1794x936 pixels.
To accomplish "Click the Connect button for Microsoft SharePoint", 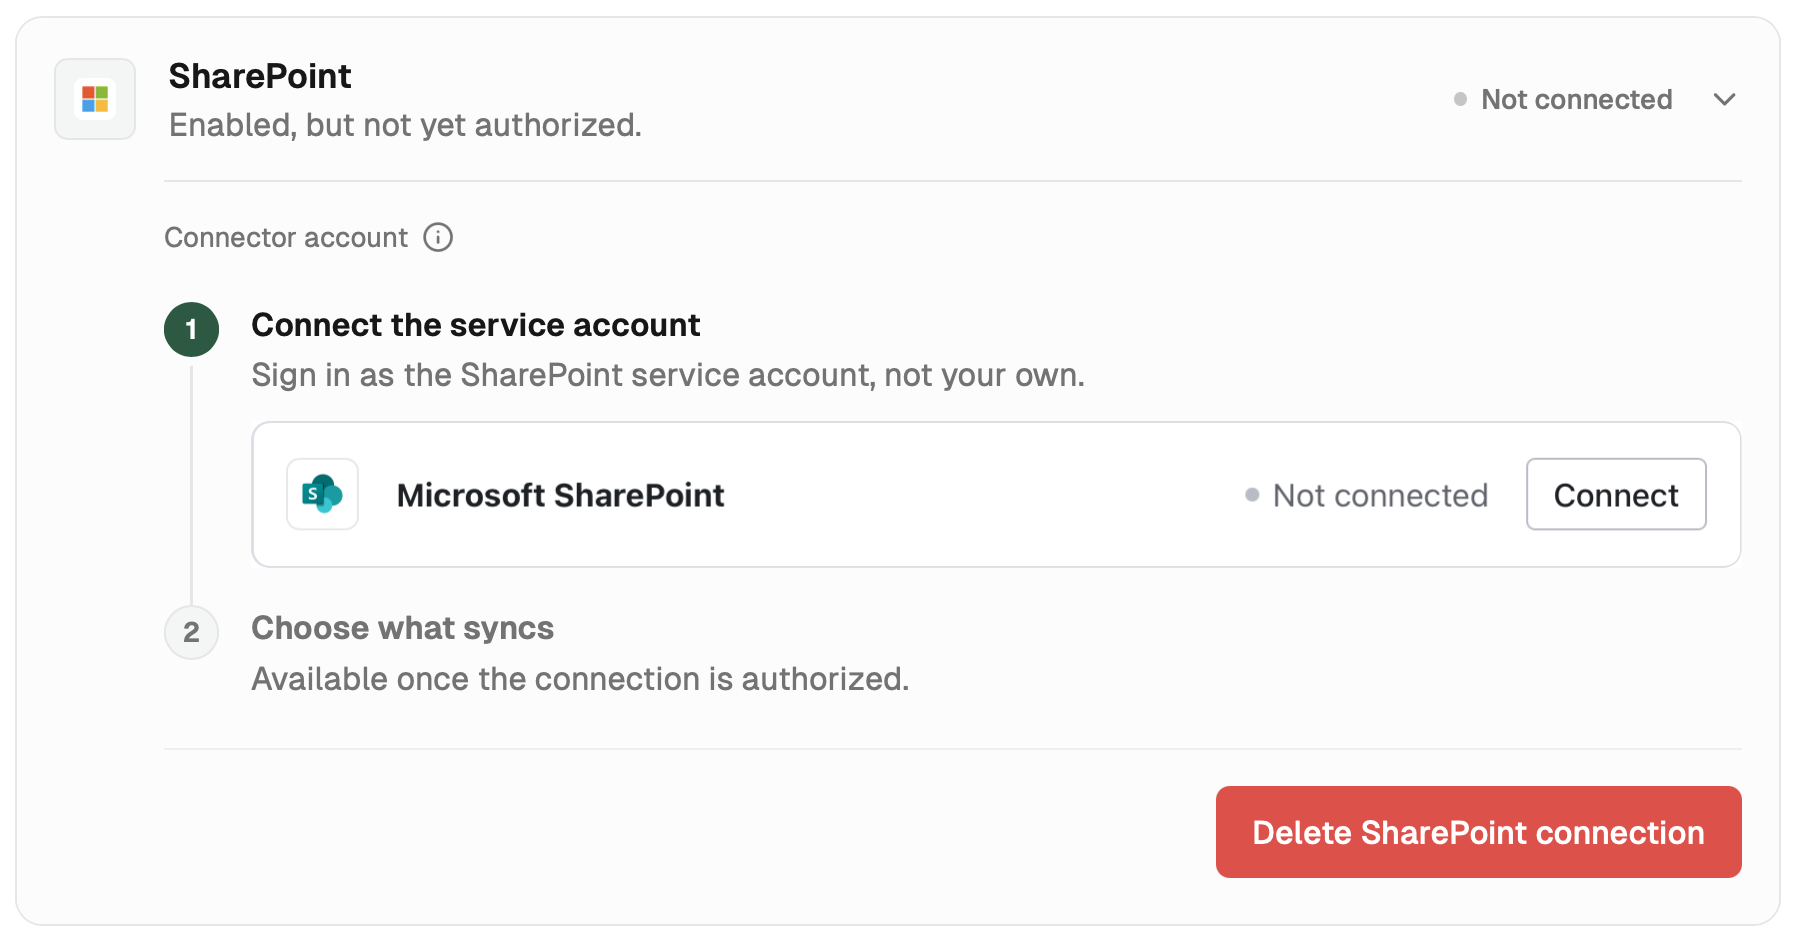I will click(1616, 494).
